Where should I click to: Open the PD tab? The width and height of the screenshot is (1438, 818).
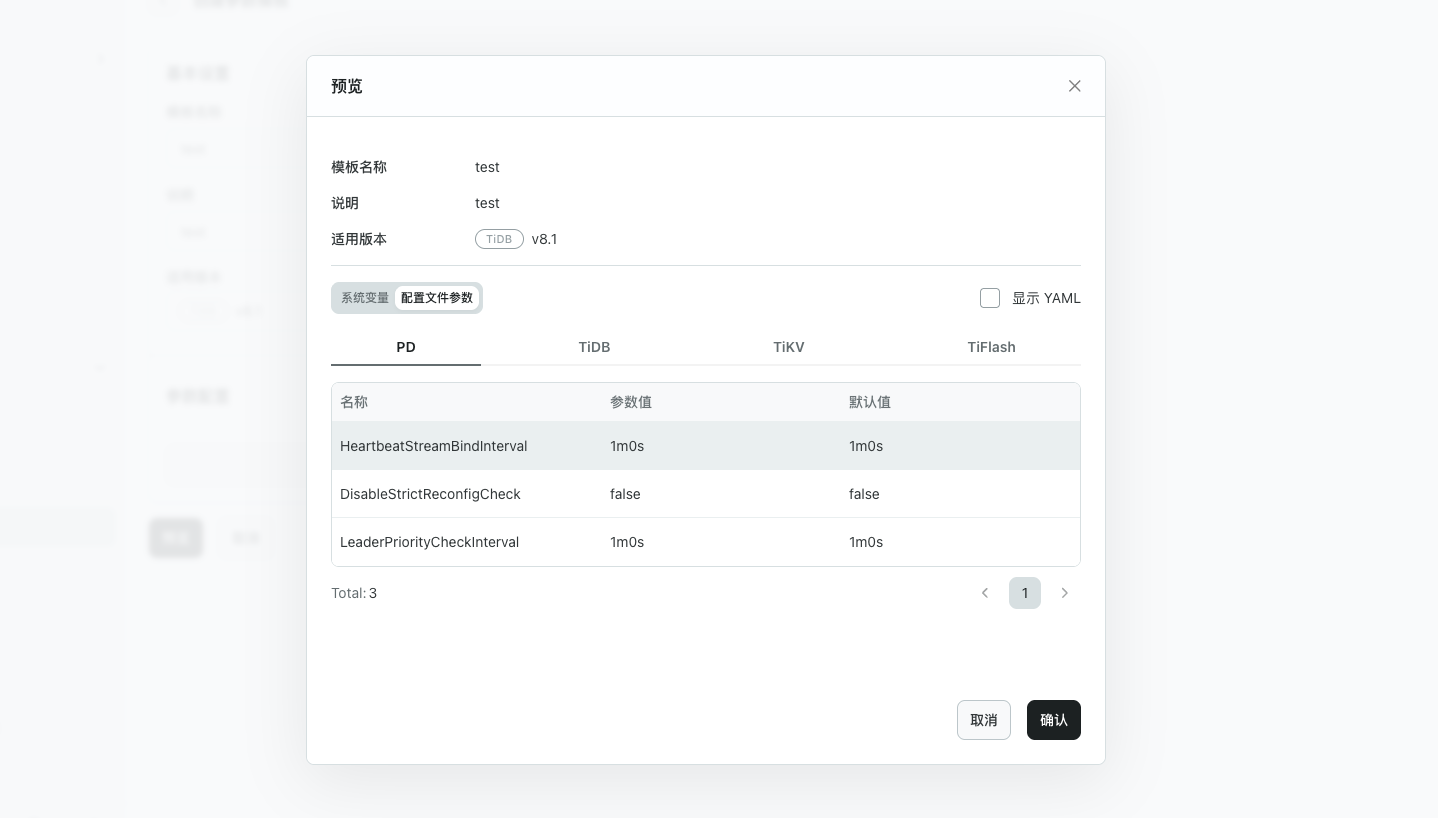tap(406, 347)
